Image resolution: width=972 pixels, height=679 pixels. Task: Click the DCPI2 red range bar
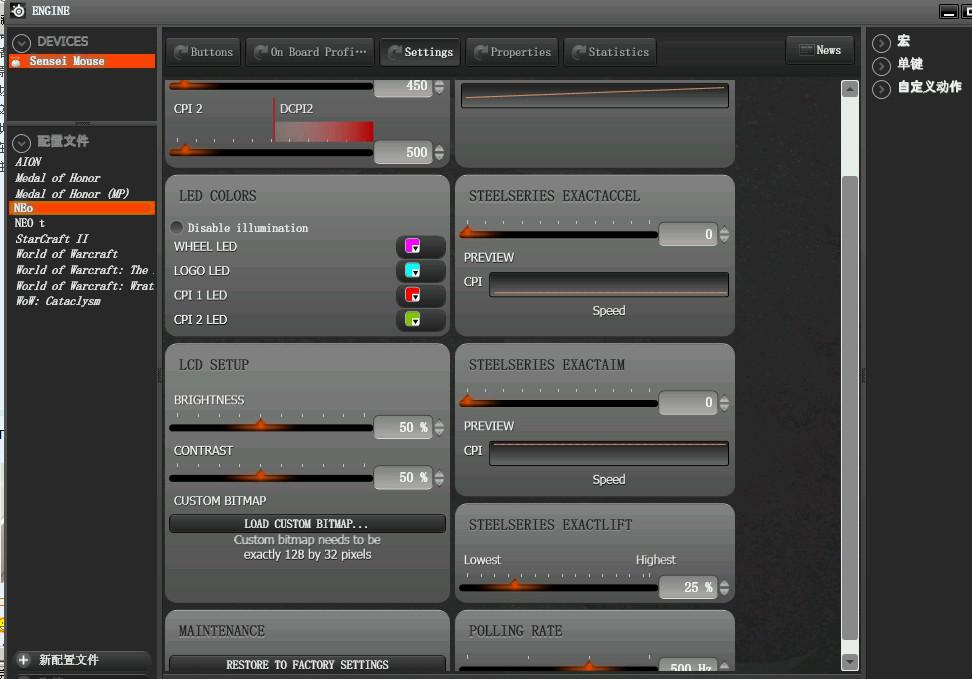click(x=324, y=131)
